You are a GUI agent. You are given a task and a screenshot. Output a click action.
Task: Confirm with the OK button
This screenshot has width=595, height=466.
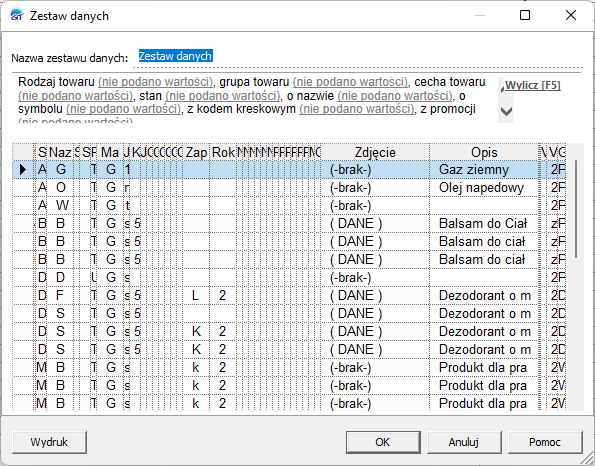382,442
